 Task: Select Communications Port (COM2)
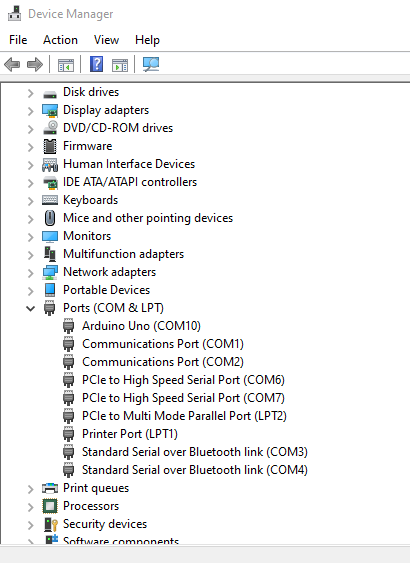click(163, 362)
